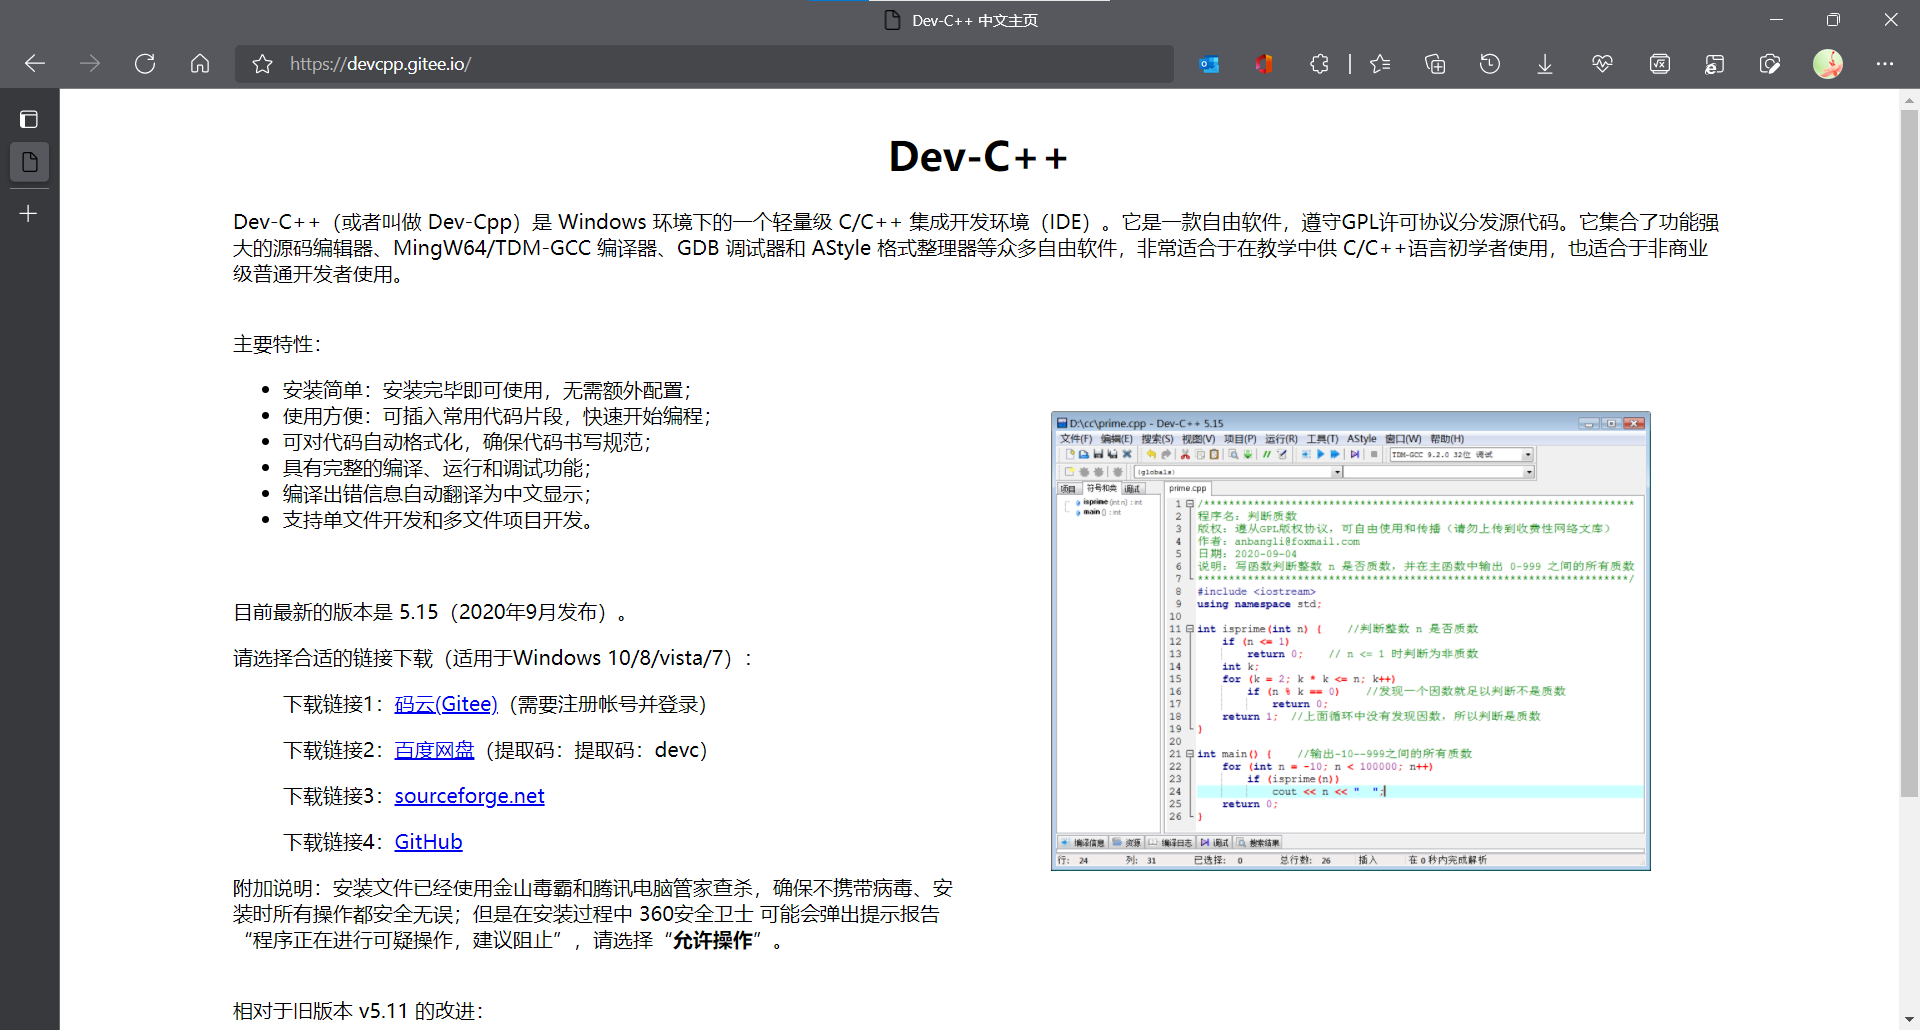This screenshot has width=1920, height=1030.
Task: Open the Outlook extension icon
Action: coord(1209,64)
